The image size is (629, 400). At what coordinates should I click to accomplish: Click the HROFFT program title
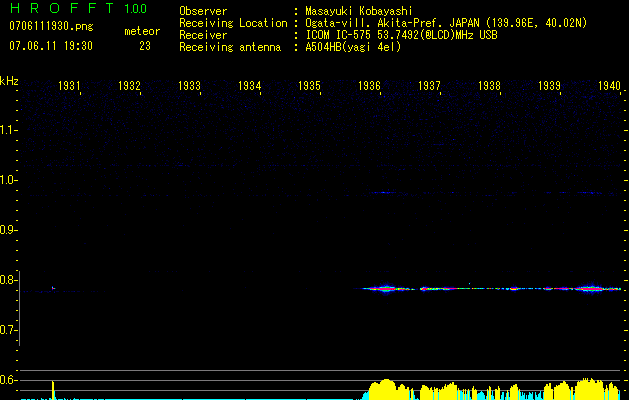point(61,8)
